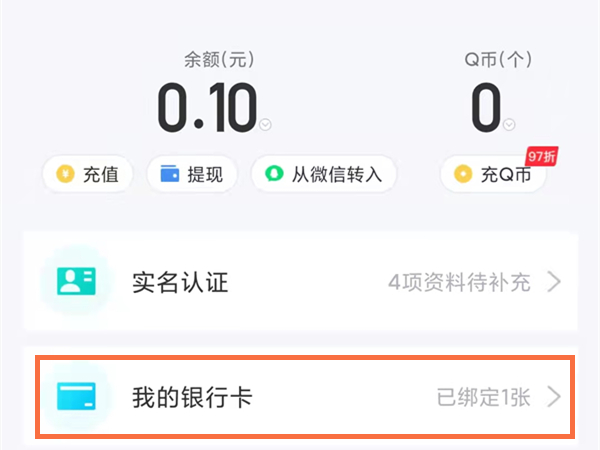Tap the 0.10 balance amount

pos(206,108)
